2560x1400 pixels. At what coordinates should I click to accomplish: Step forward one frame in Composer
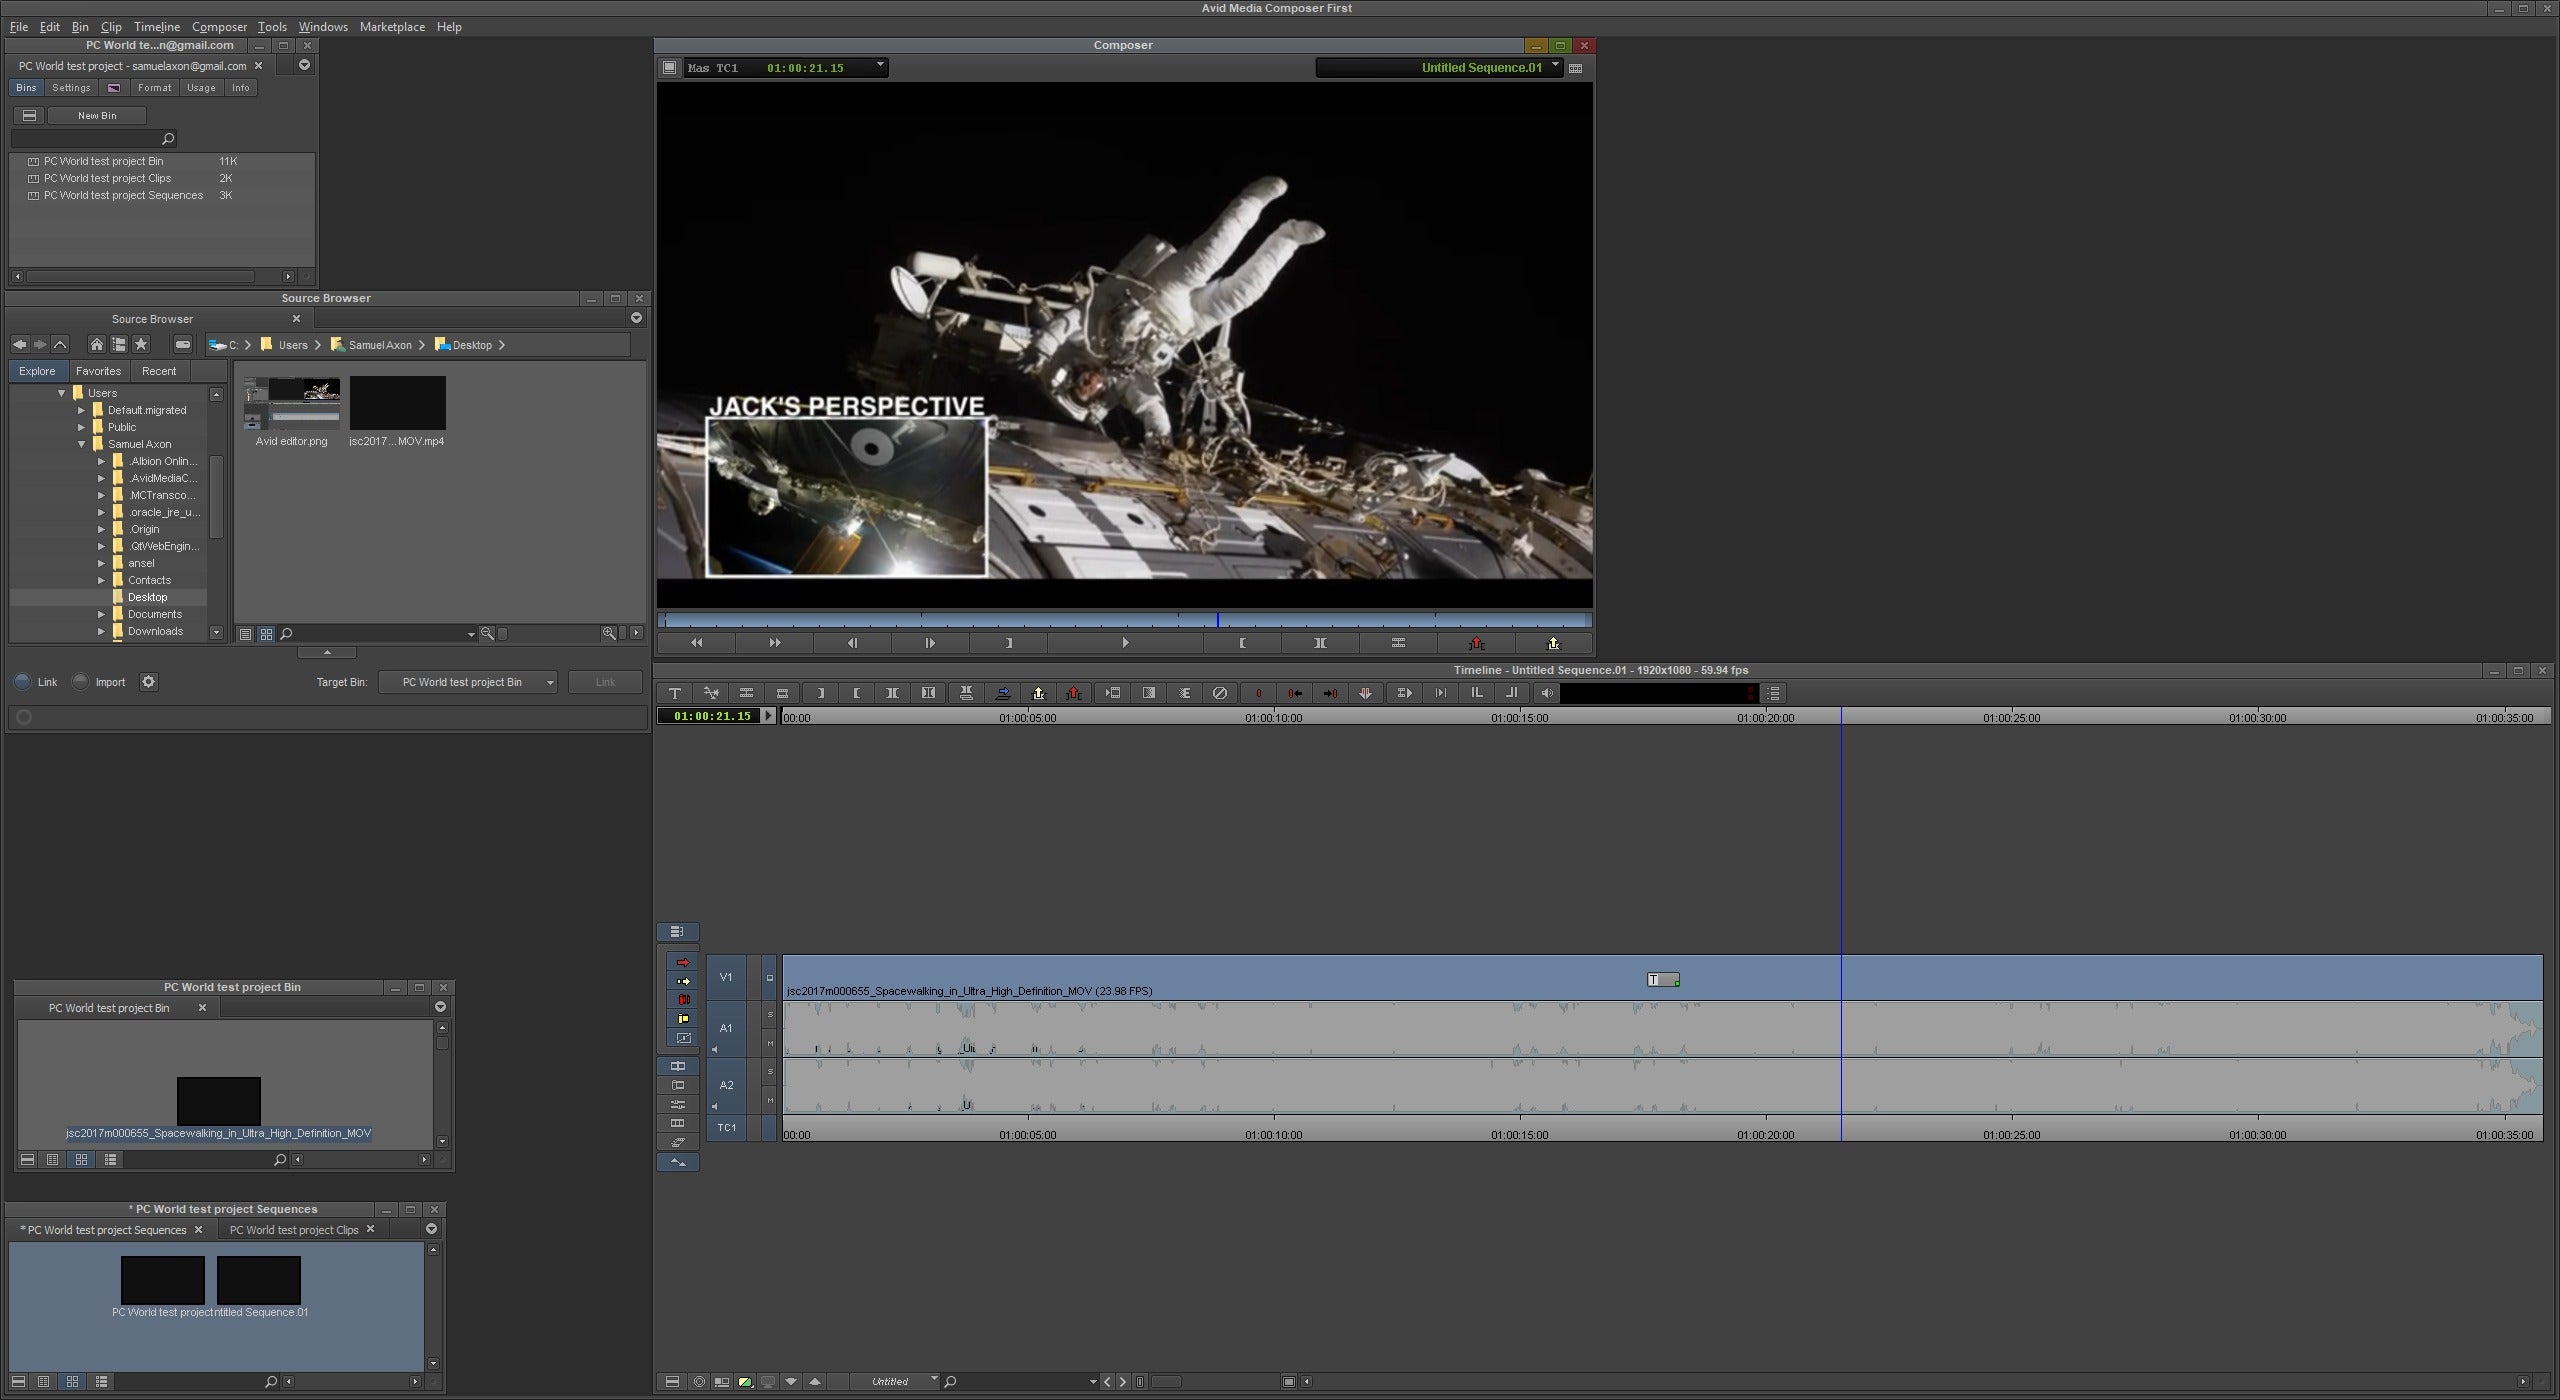pos(931,643)
